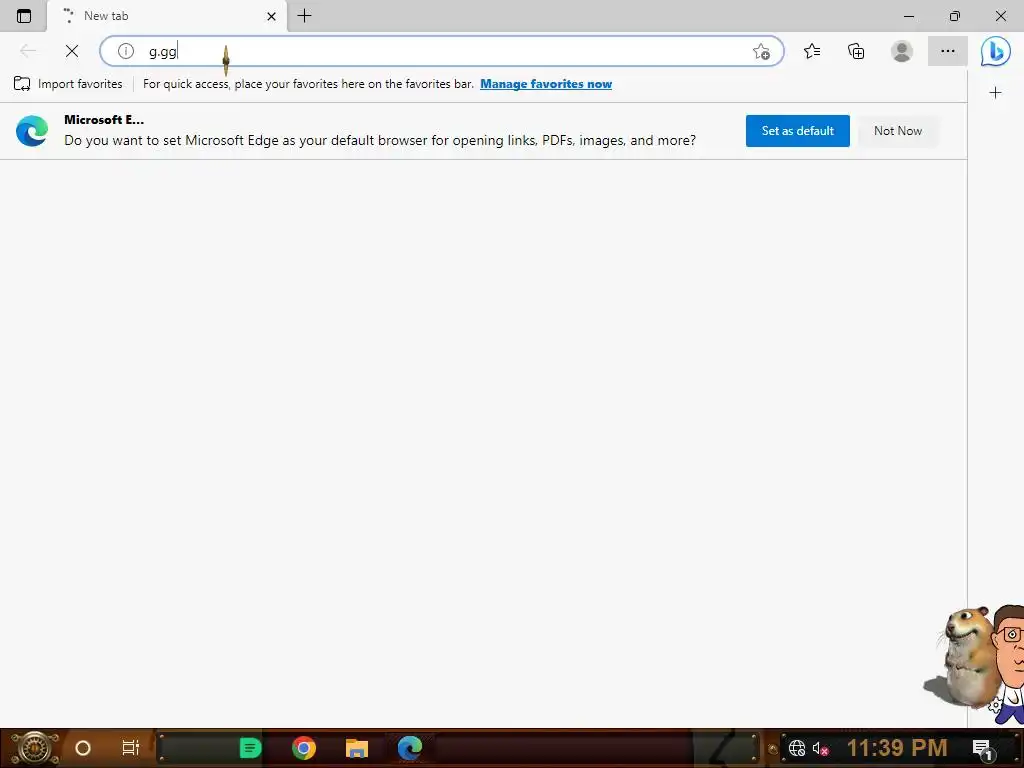The image size is (1024, 768).
Task: Open File Explorer from taskbar
Action: [357, 748]
